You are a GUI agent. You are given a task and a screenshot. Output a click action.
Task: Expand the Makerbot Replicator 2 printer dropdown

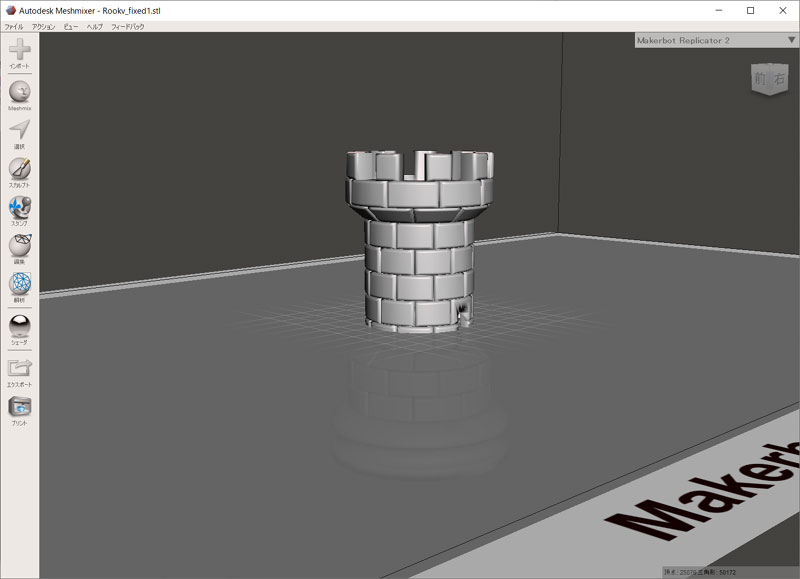pos(791,40)
